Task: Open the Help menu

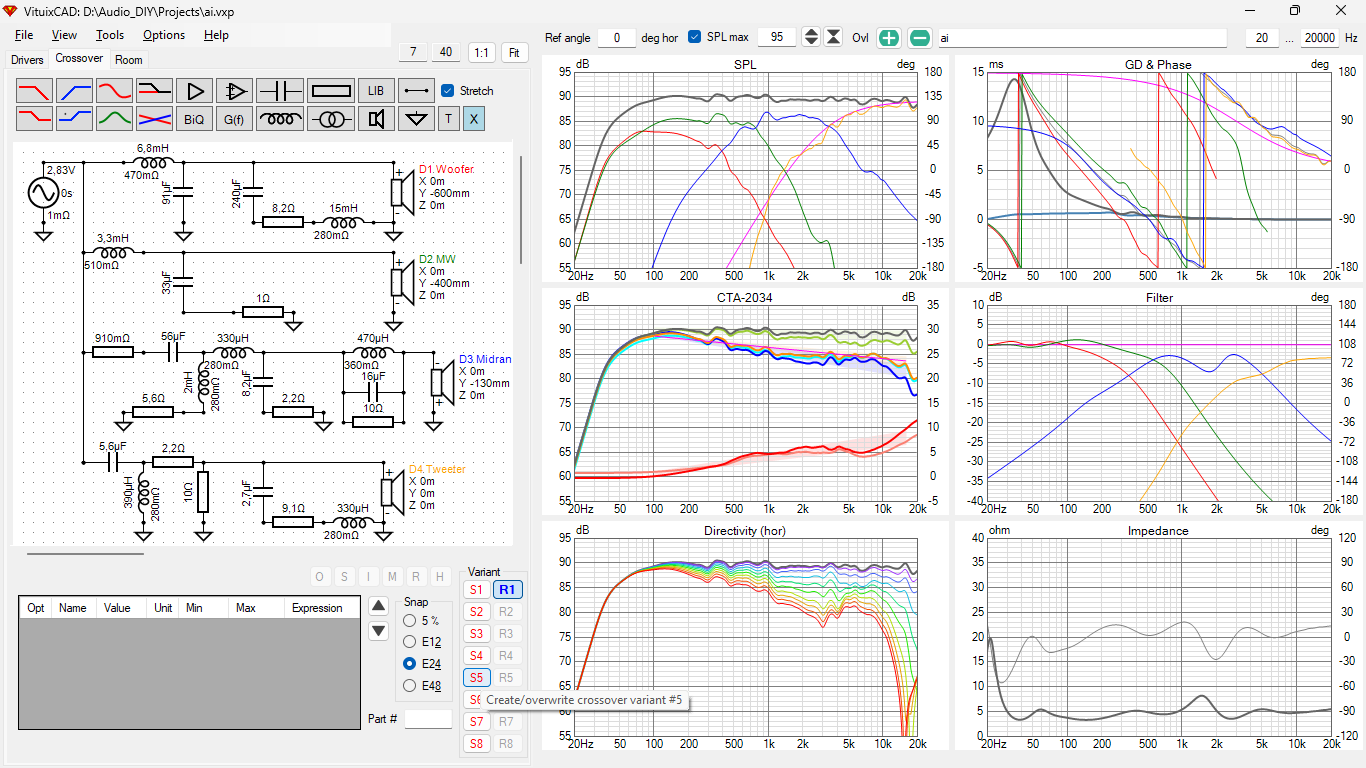Action: (x=216, y=35)
